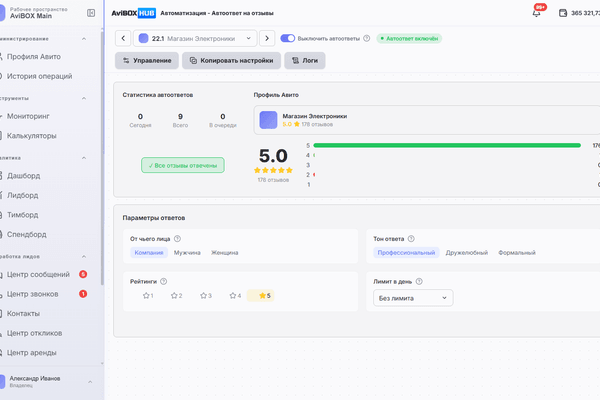This screenshot has width=600, height=400.
Task: Click help icon beside От чьего лица
Action: (177, 238)
